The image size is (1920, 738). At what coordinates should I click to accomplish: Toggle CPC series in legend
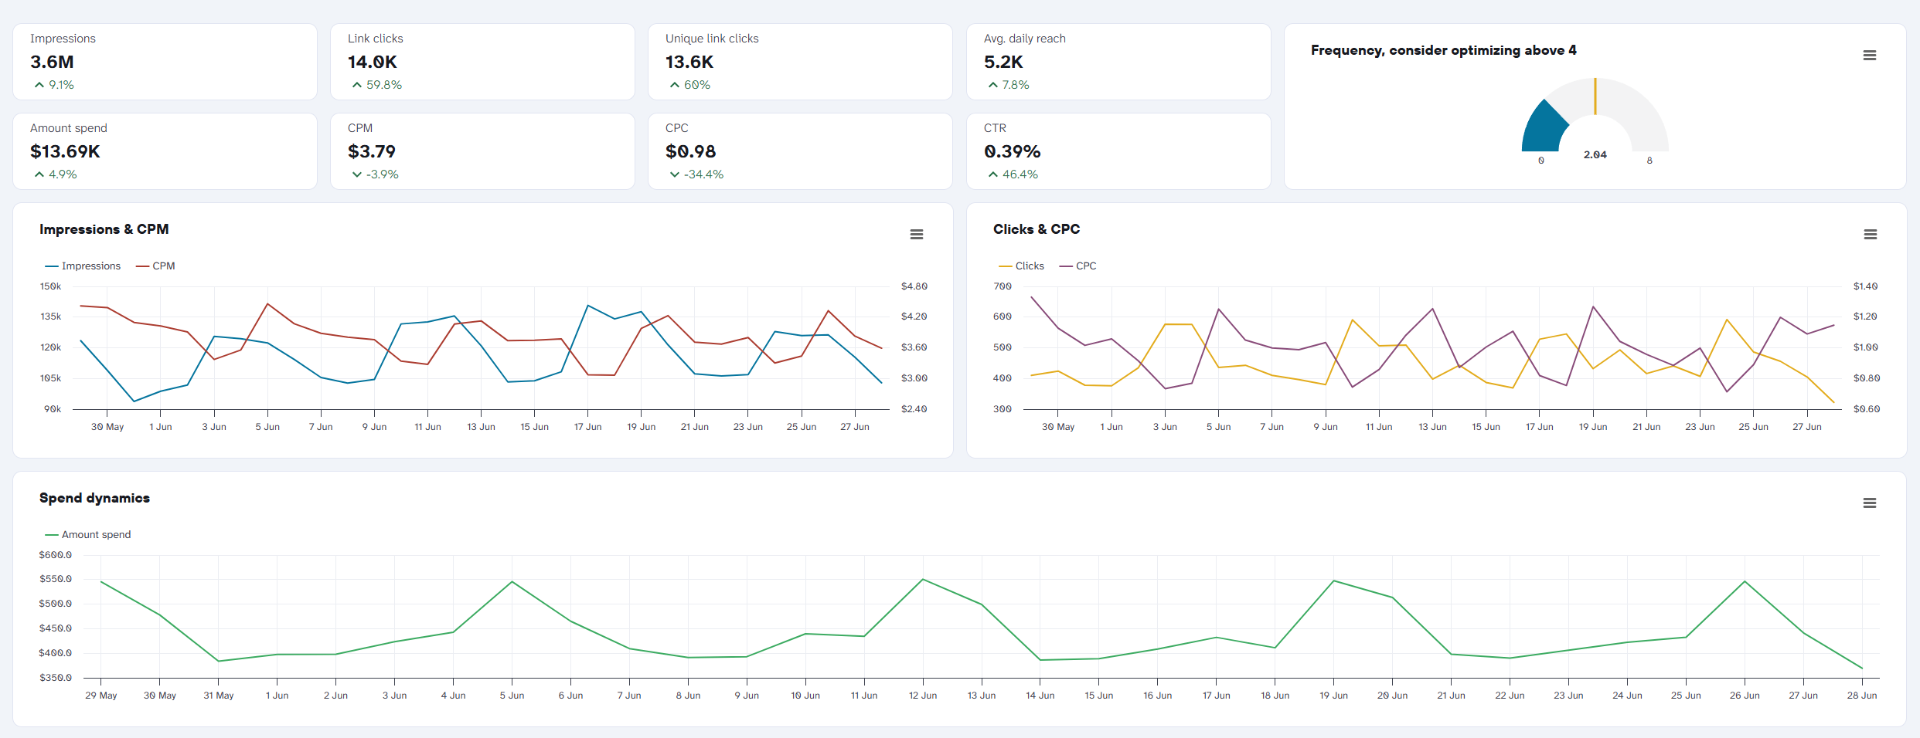click(1078, 266)
